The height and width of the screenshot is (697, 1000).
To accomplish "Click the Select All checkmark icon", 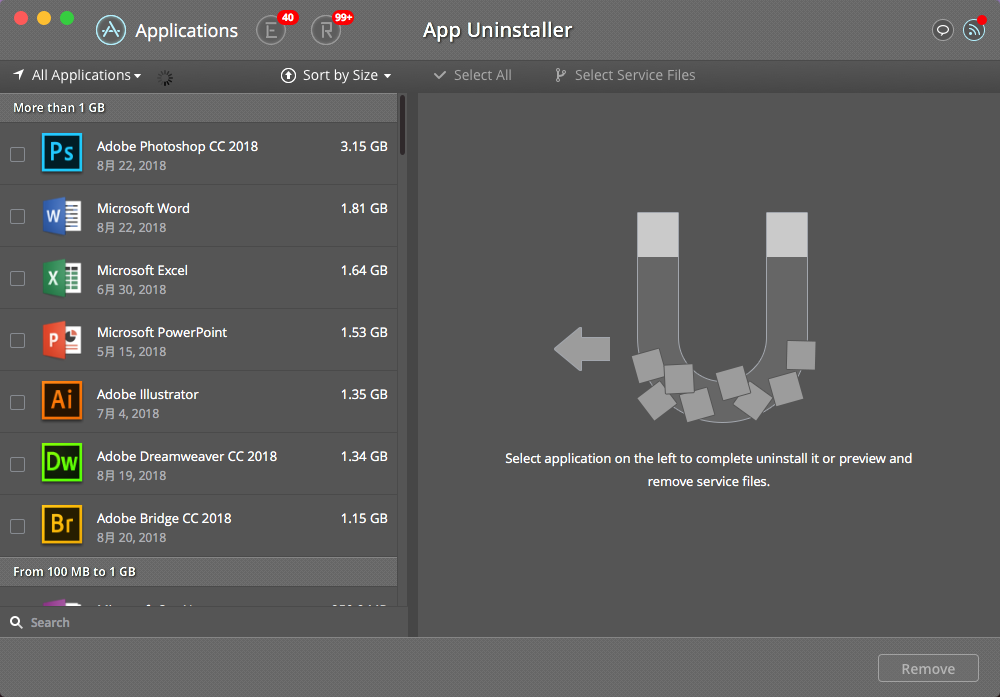I will [439, 75].
